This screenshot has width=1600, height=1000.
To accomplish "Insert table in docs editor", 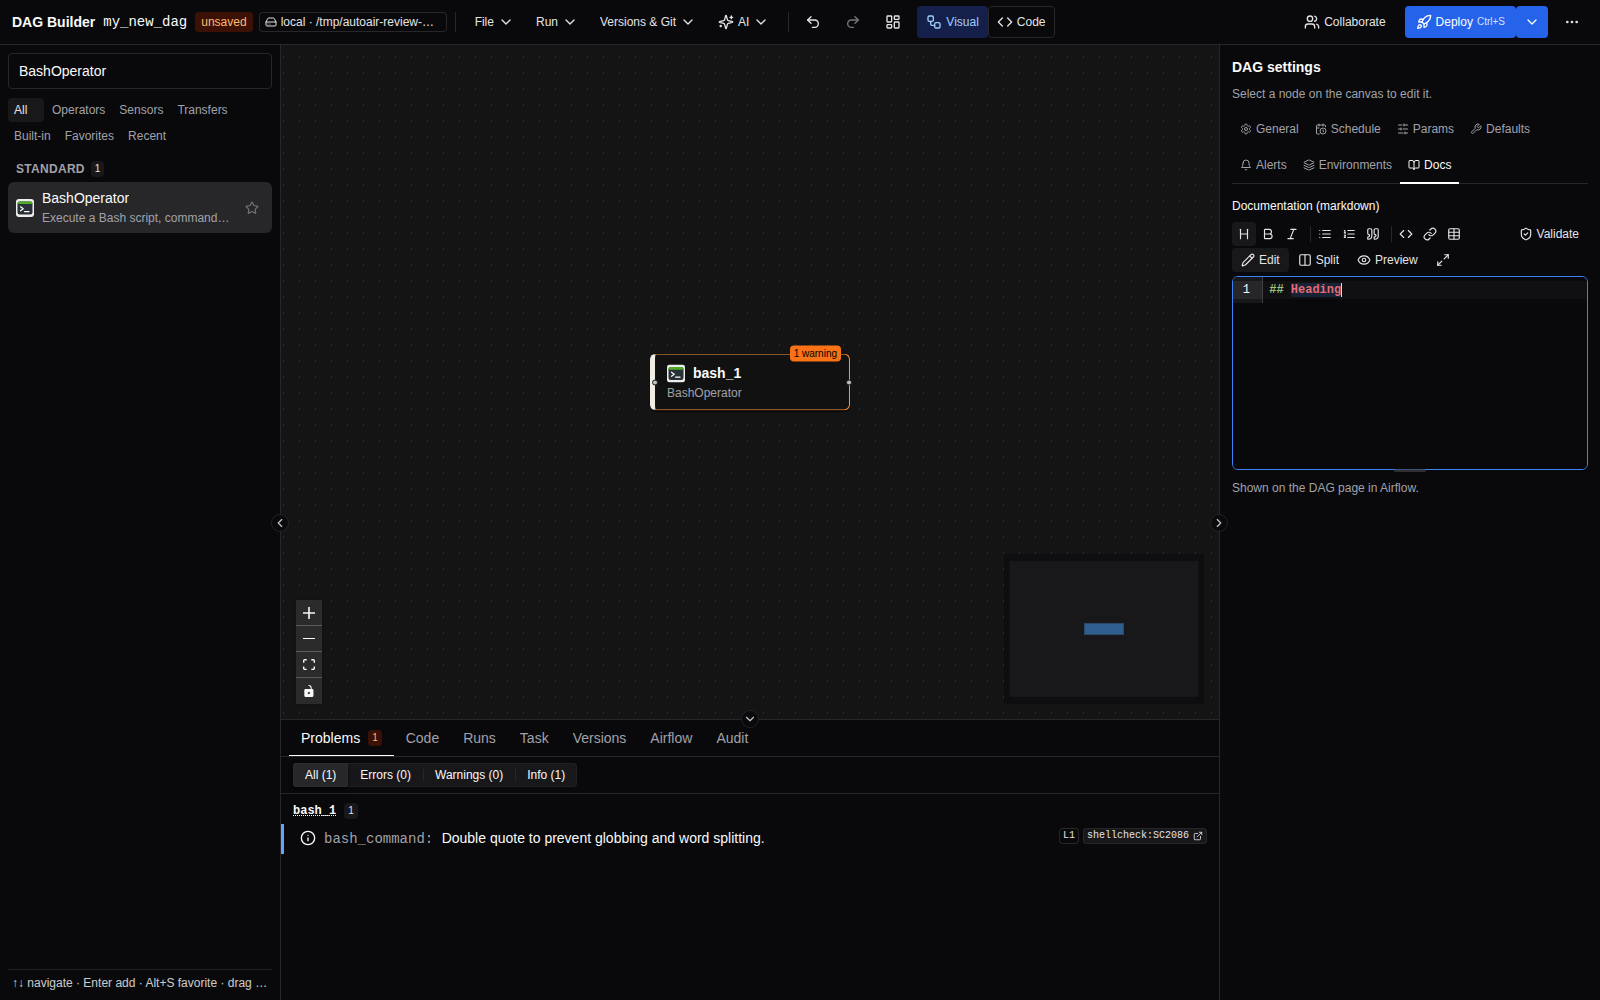I will coord(1454,234).
